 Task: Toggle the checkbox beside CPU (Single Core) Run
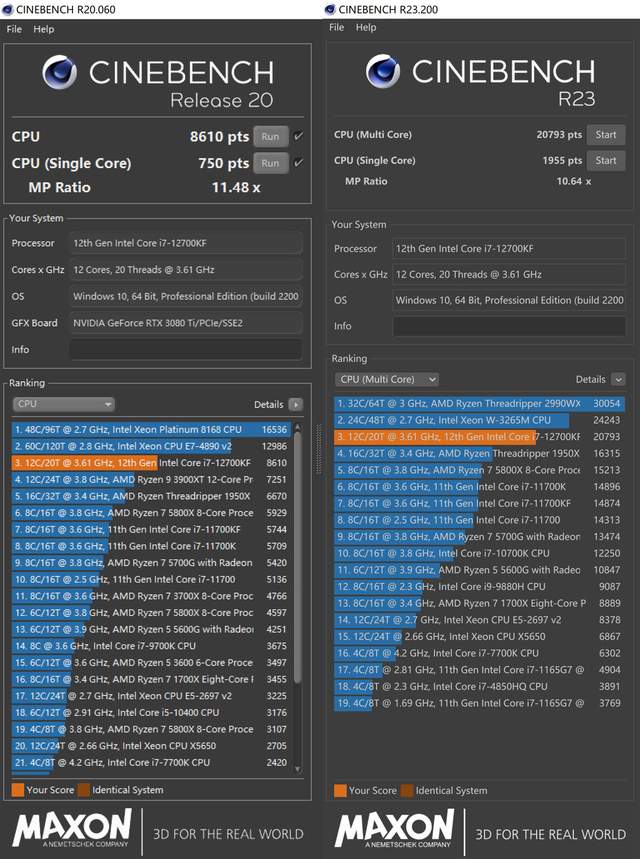click(298, 163)
